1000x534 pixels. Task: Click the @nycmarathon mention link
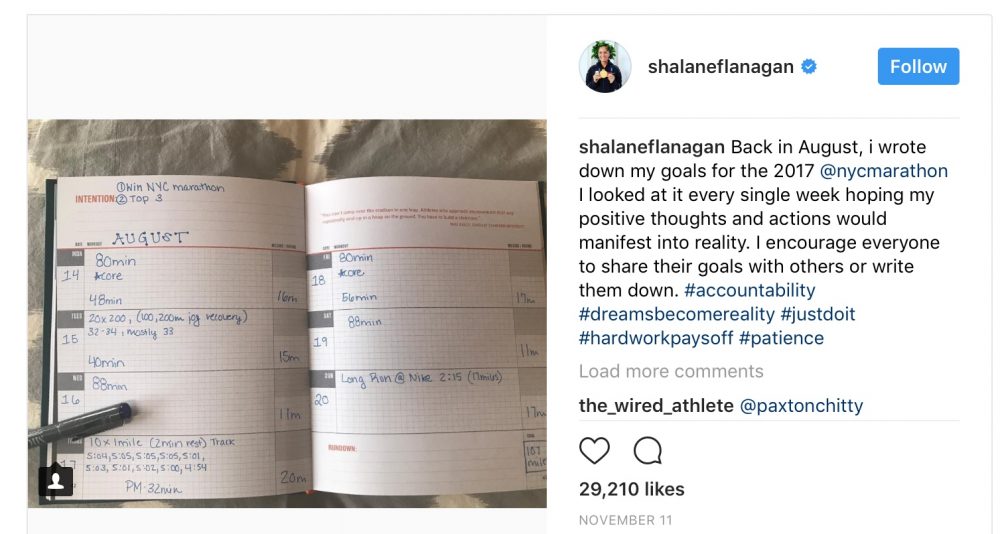click(x=884, y=171)
